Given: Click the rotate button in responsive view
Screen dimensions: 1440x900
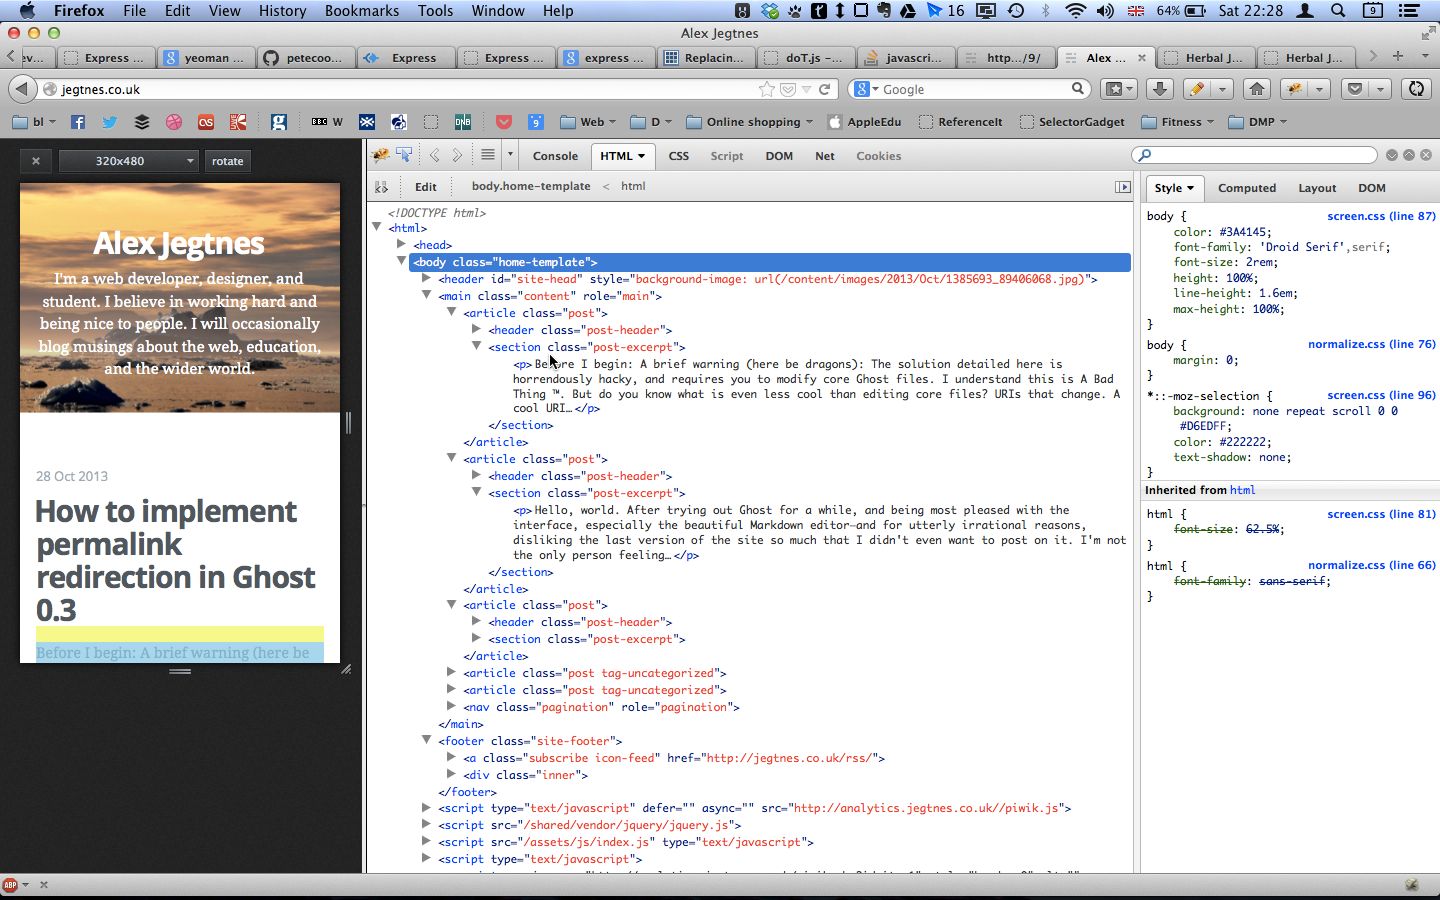Looking at the screenshot, I should point(227,161).
